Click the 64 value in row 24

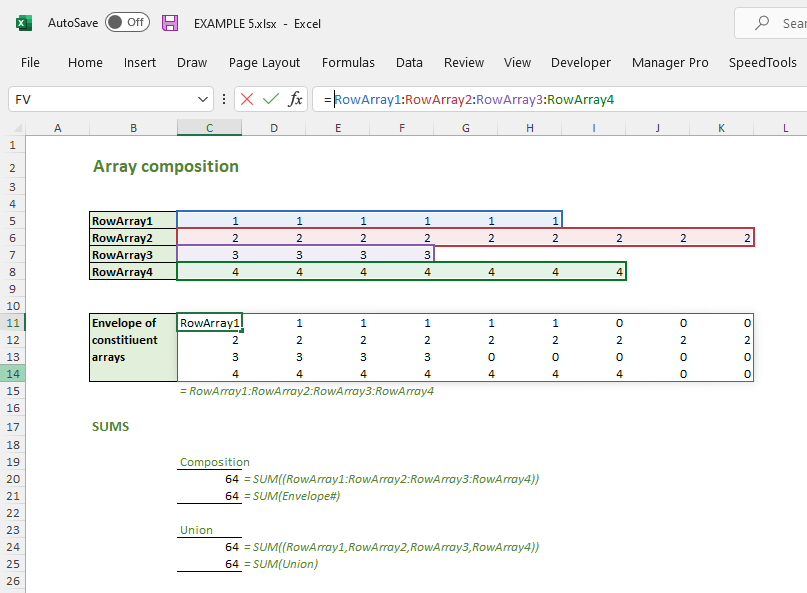[x=232, y=547]
